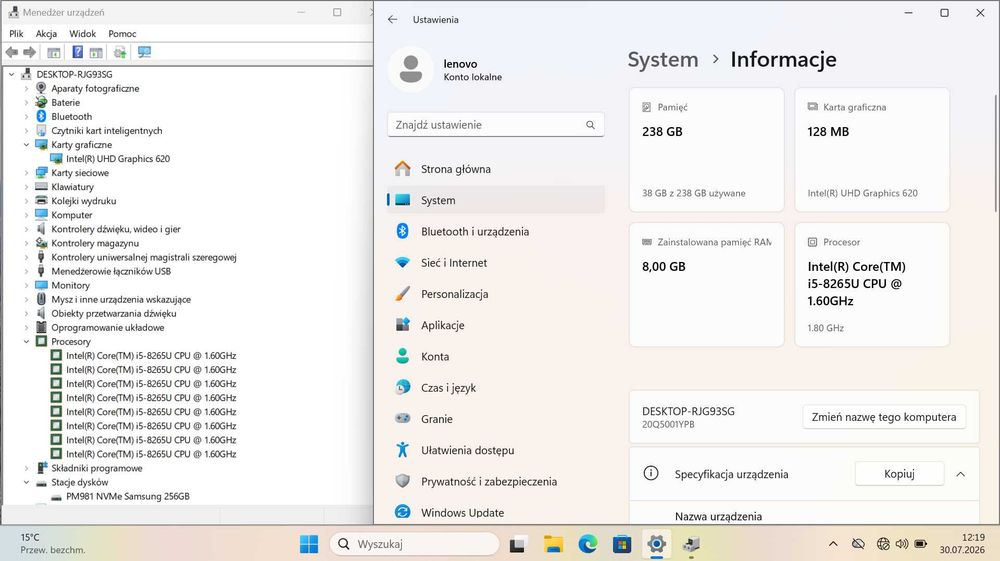Open Ułatwienia dostępu settings
1000x561 pixels.
(x=496, y=450)
